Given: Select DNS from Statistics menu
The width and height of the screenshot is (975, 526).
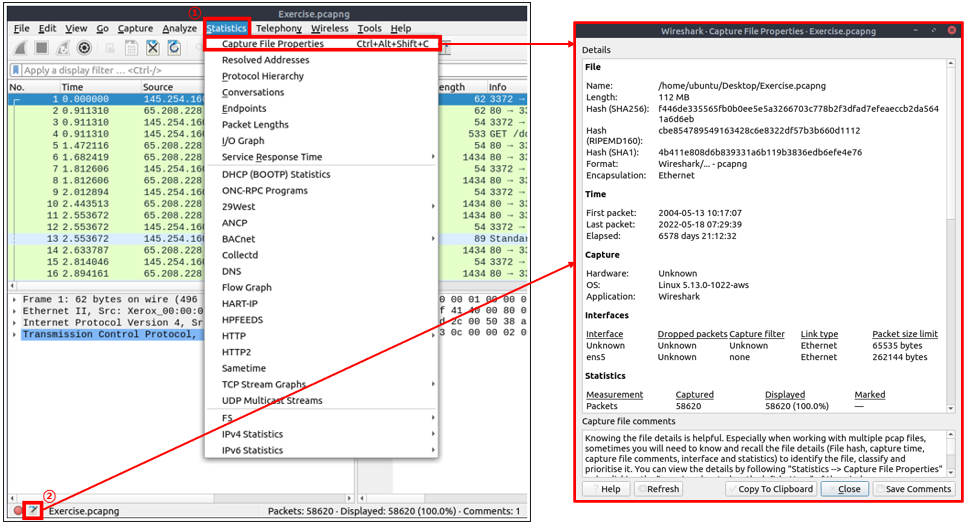Looking at the screenshot, I should click(321, 272).
